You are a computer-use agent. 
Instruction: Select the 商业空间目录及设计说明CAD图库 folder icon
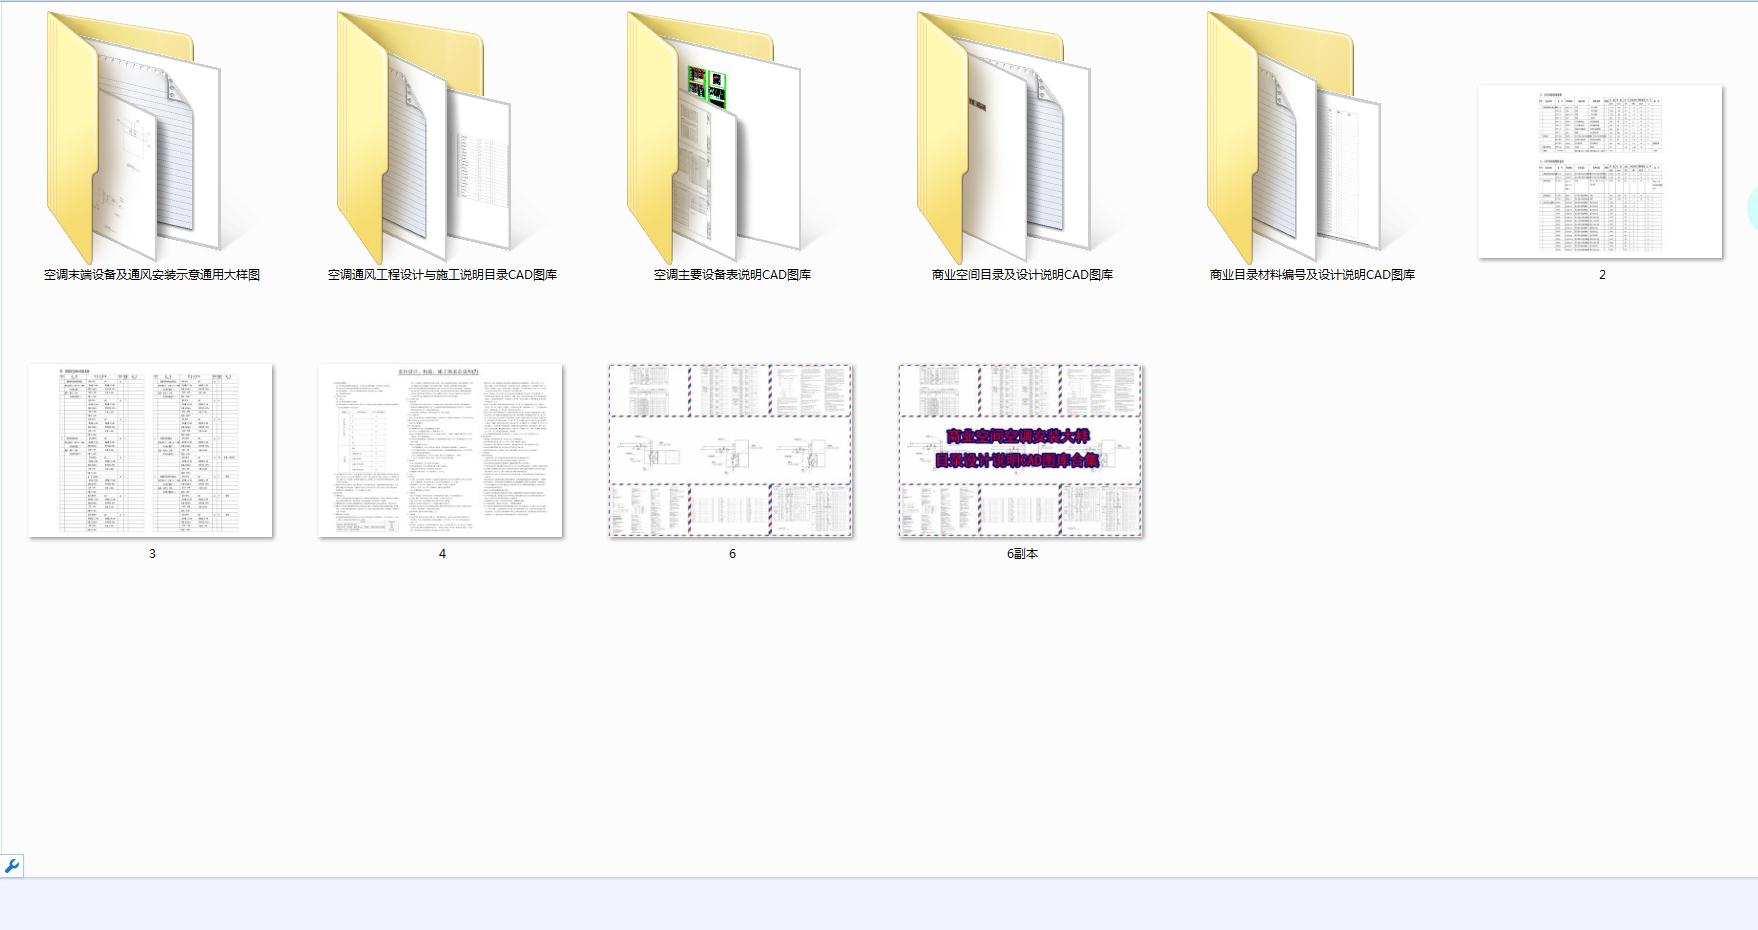point(1010,140)
